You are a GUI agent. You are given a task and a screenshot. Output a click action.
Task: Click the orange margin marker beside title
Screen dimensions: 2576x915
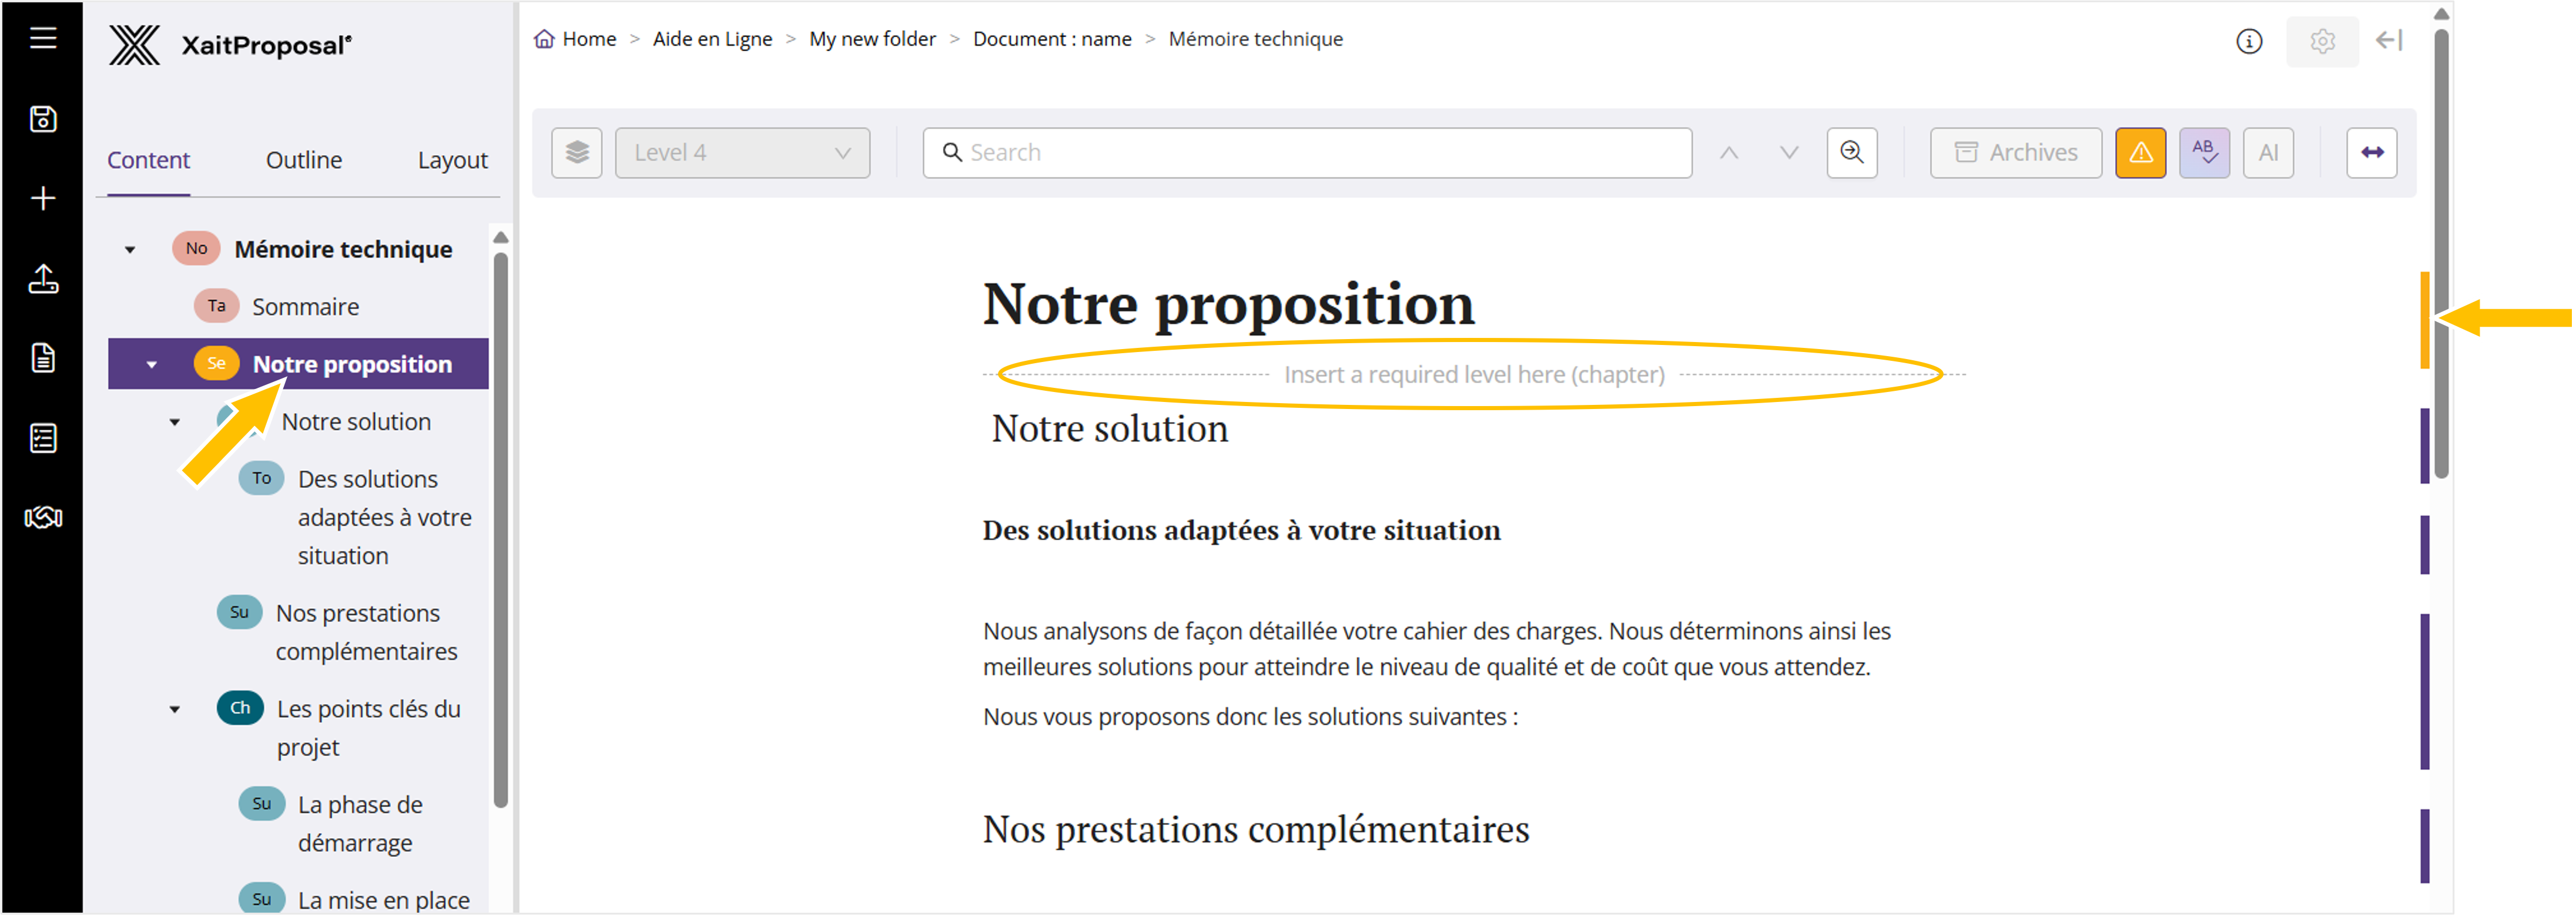(2424, 320)
